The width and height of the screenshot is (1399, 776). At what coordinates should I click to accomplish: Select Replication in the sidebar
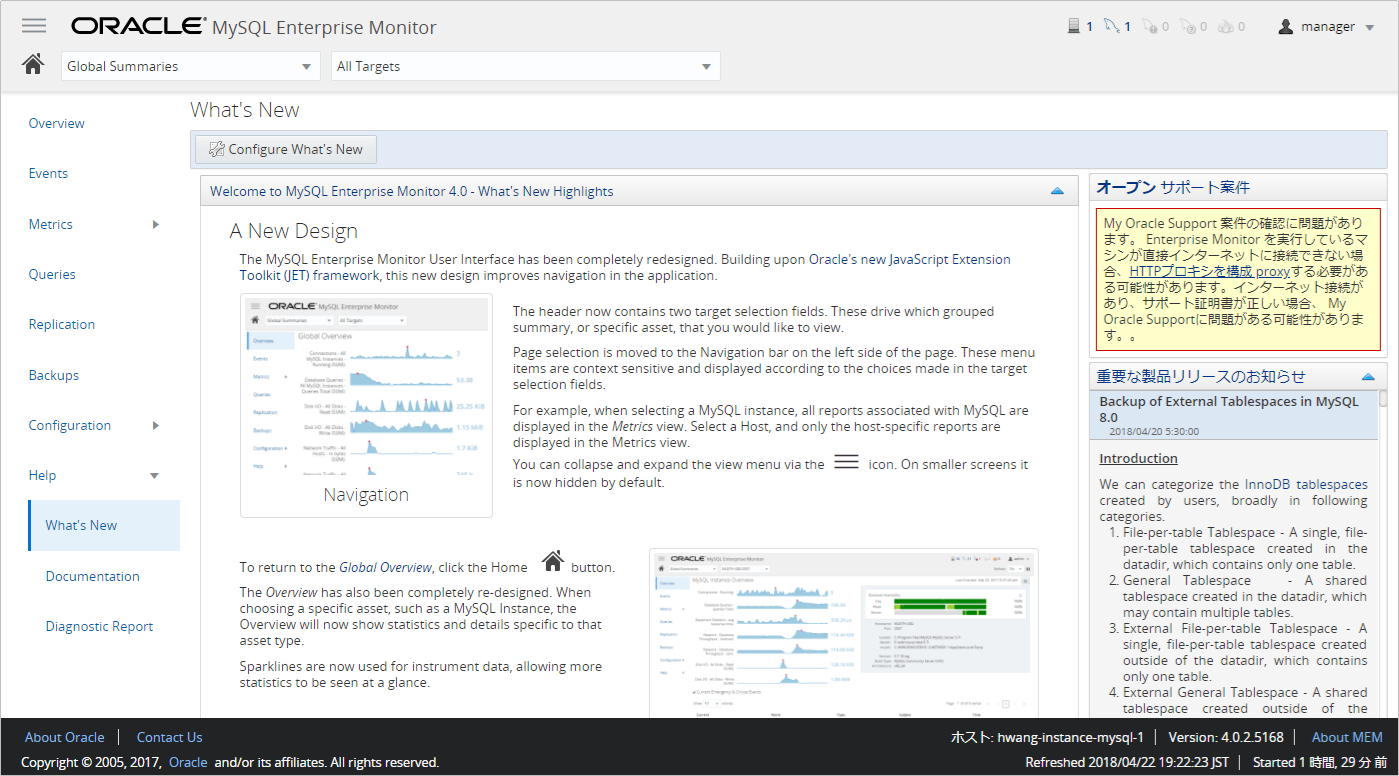pyautogui.click(x=62, y=325)
